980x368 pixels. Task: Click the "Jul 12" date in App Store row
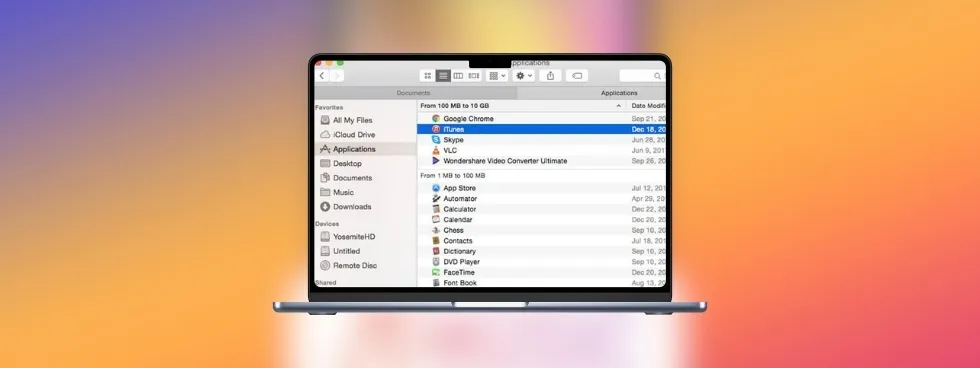[648, 188]
